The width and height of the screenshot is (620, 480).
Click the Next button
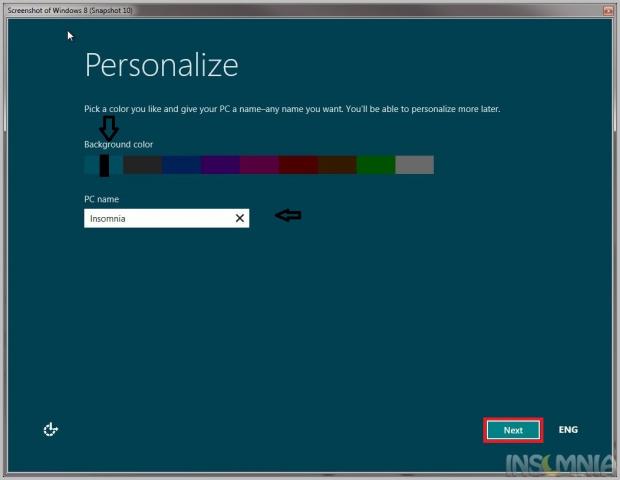click(513, 430)
